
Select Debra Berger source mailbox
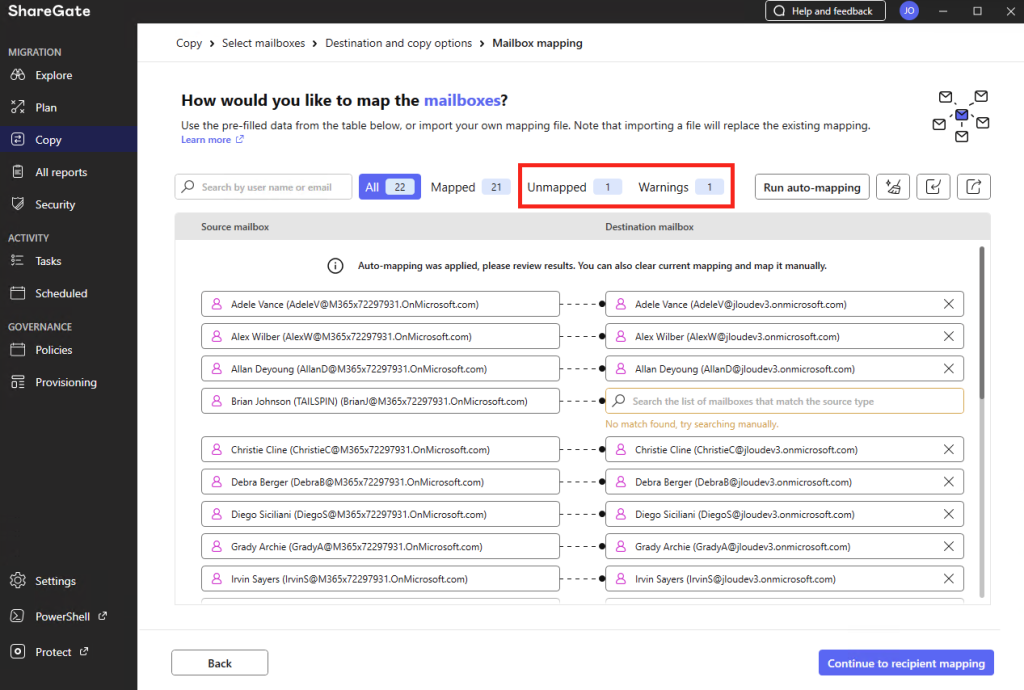[x=380, y=482]
